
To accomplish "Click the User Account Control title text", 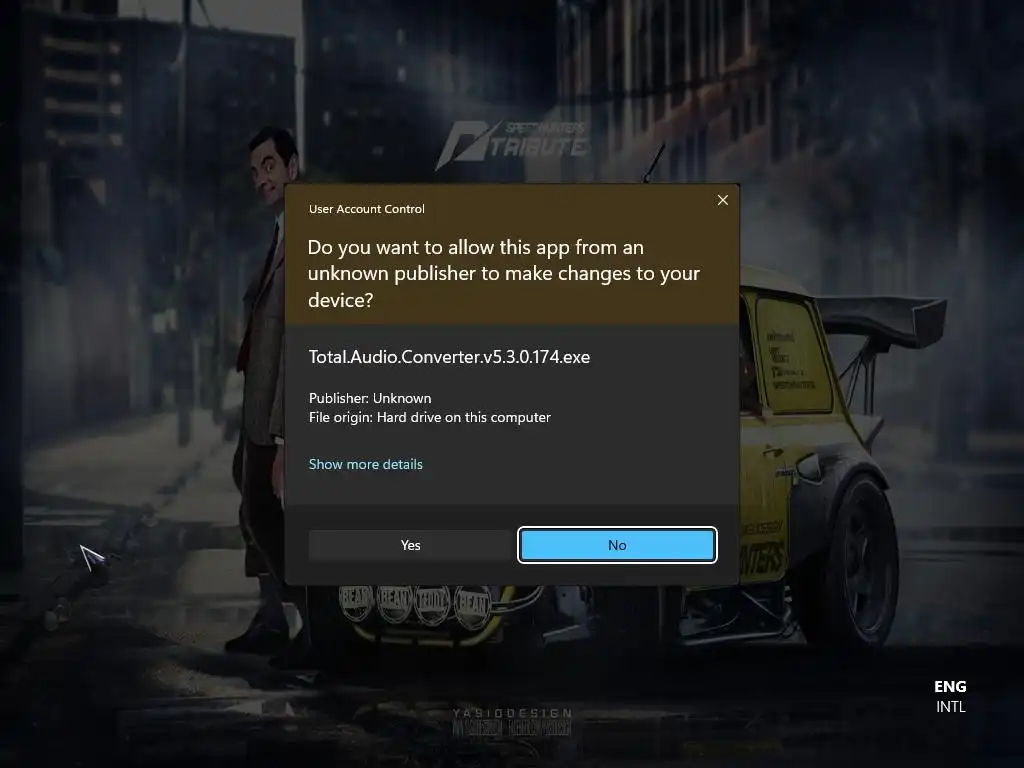I will (x=366, y=209).
